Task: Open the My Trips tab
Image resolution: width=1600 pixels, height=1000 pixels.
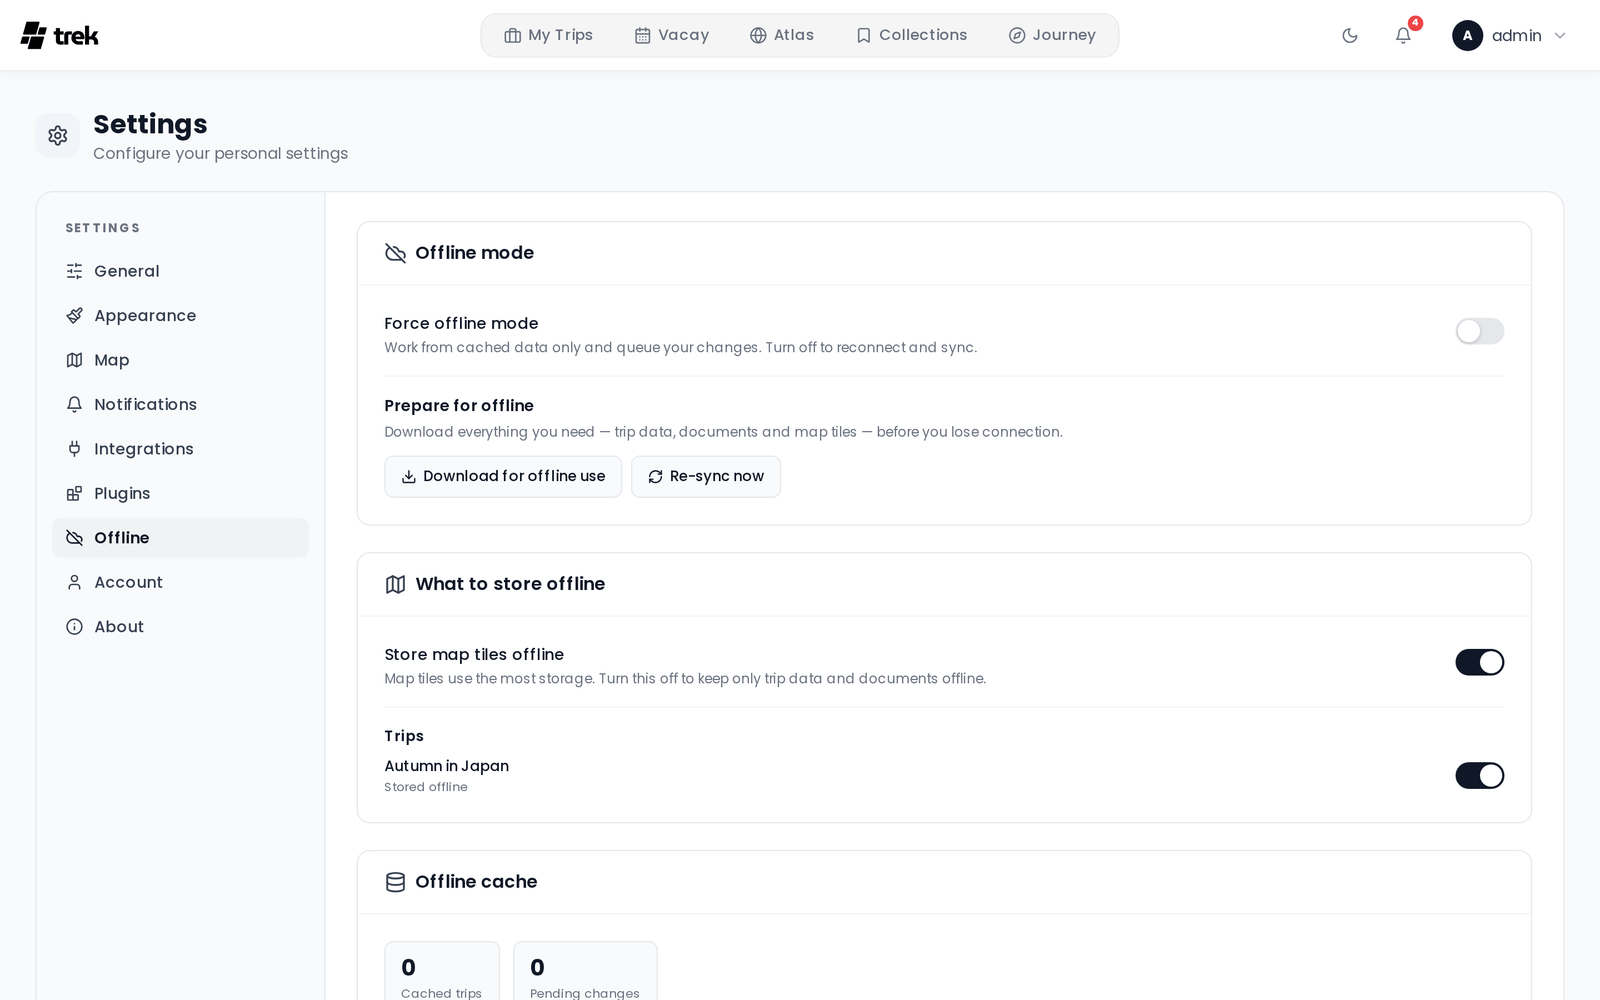Action: coord(548,35)
